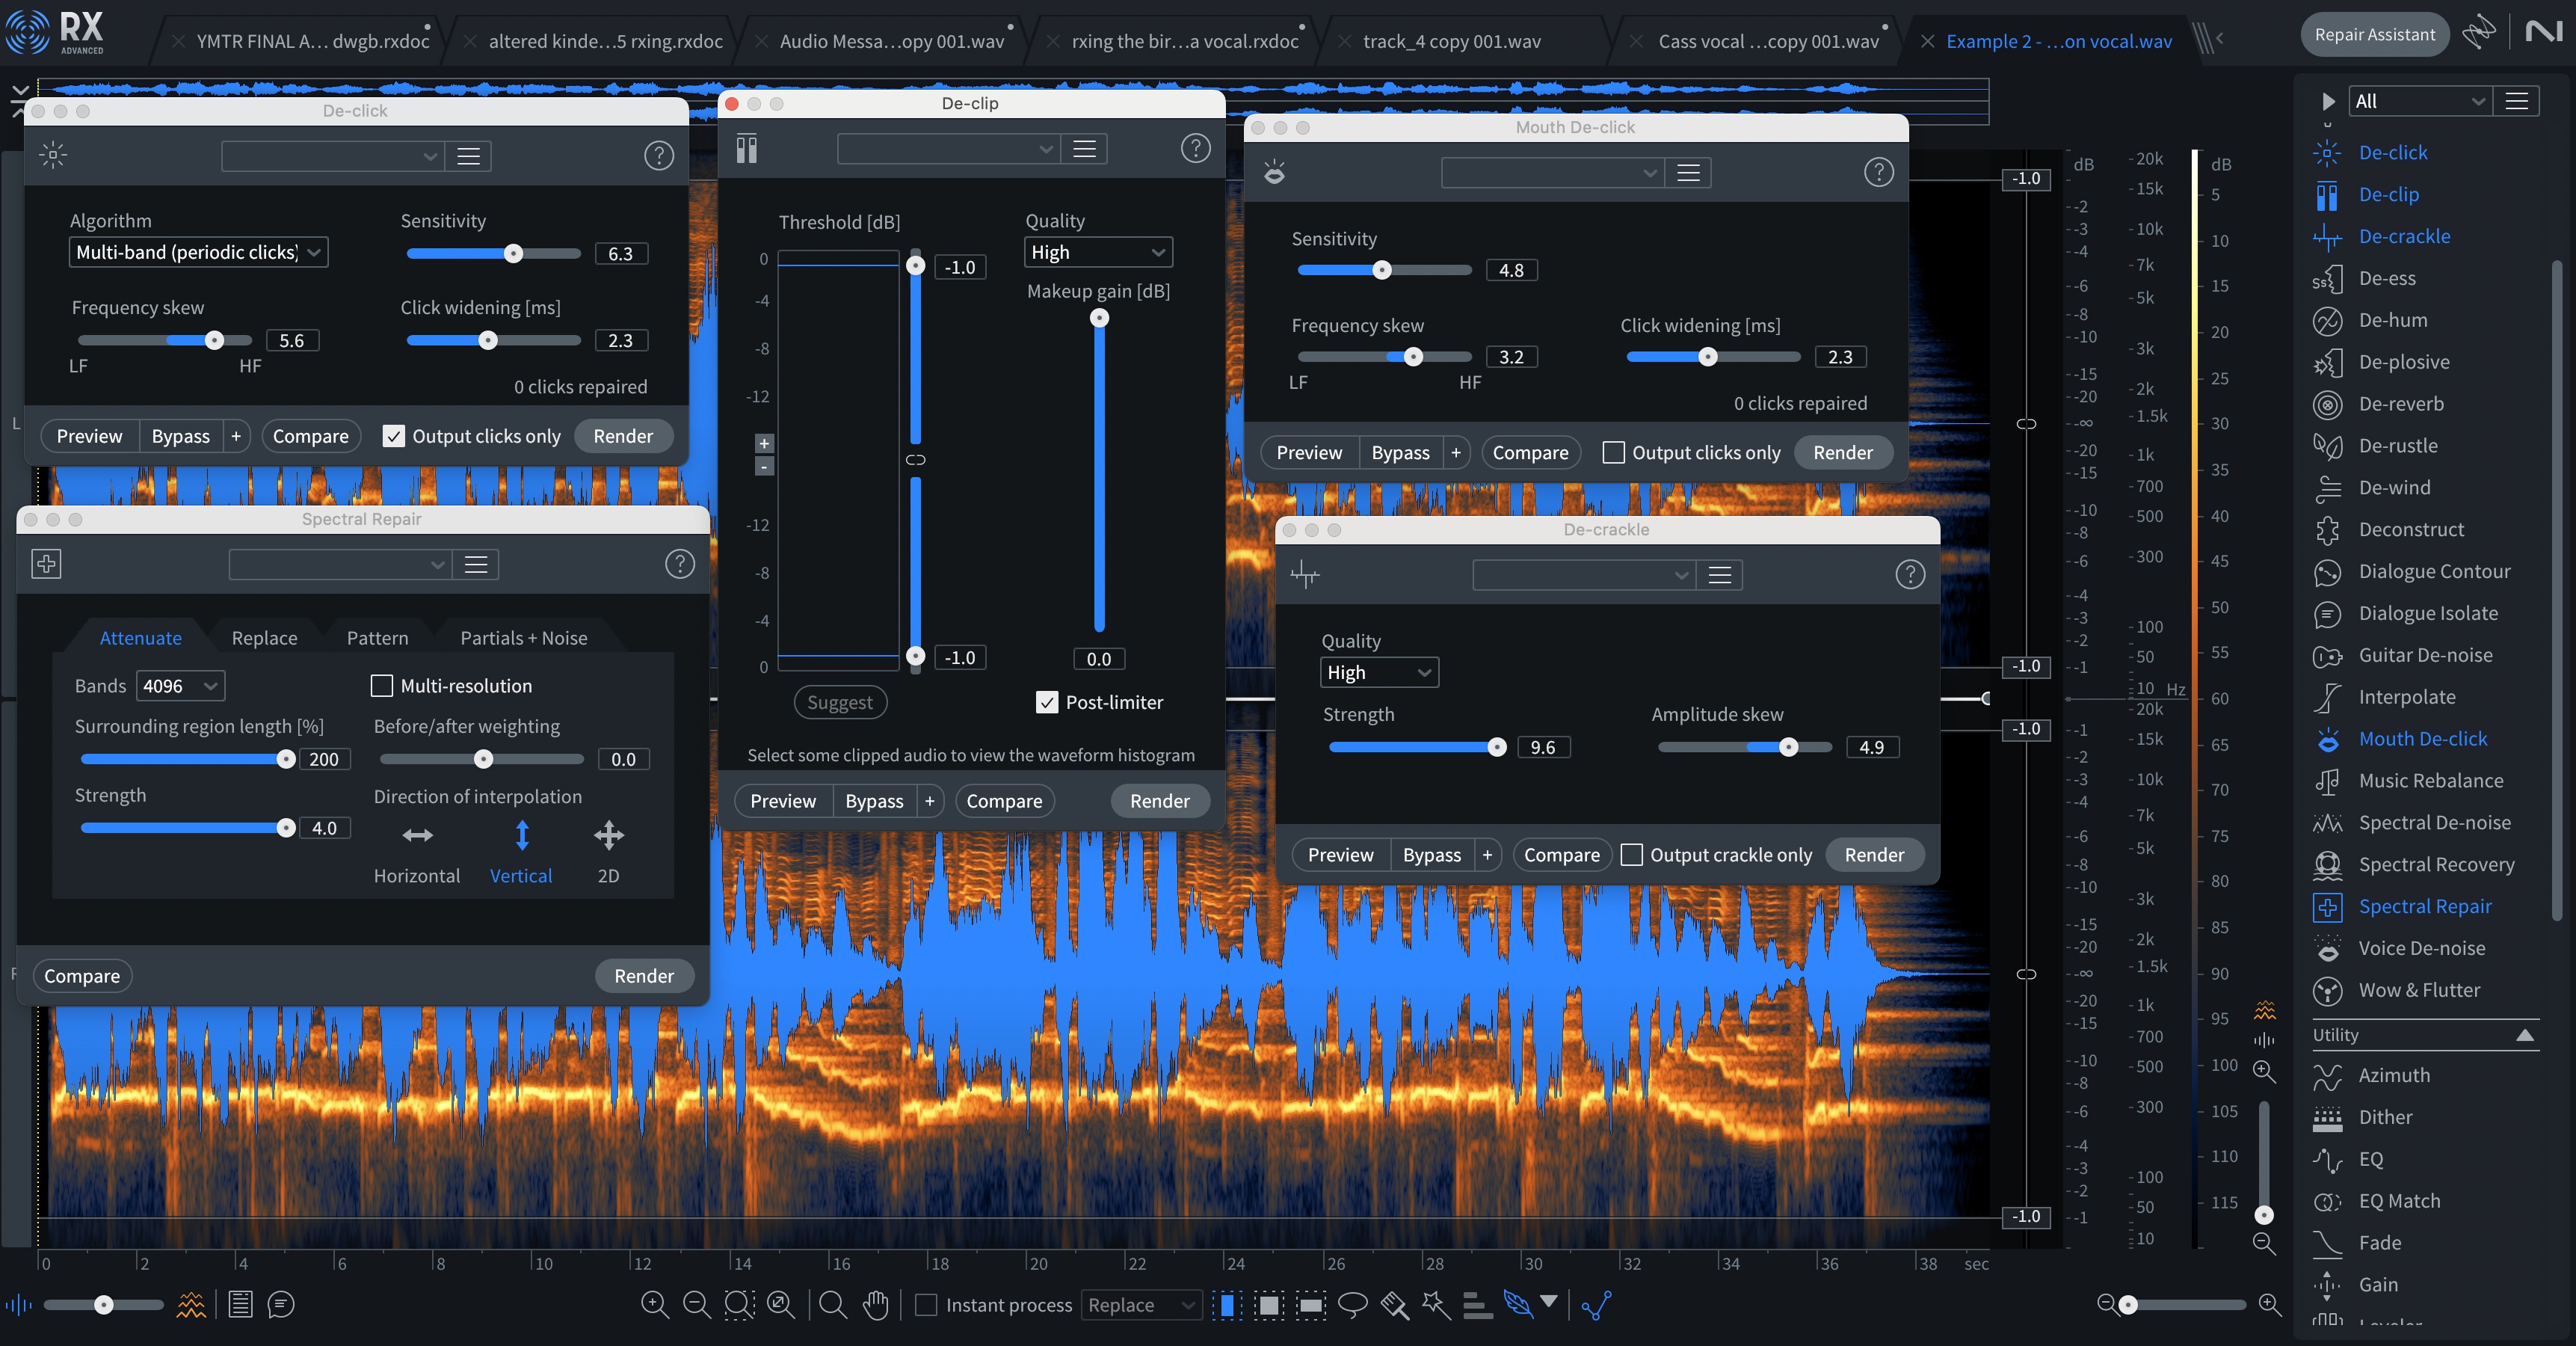The height and width of the screenshot is (1346, 2576).
Task: Open the De-plosive module
Action: click(2404, 362)
